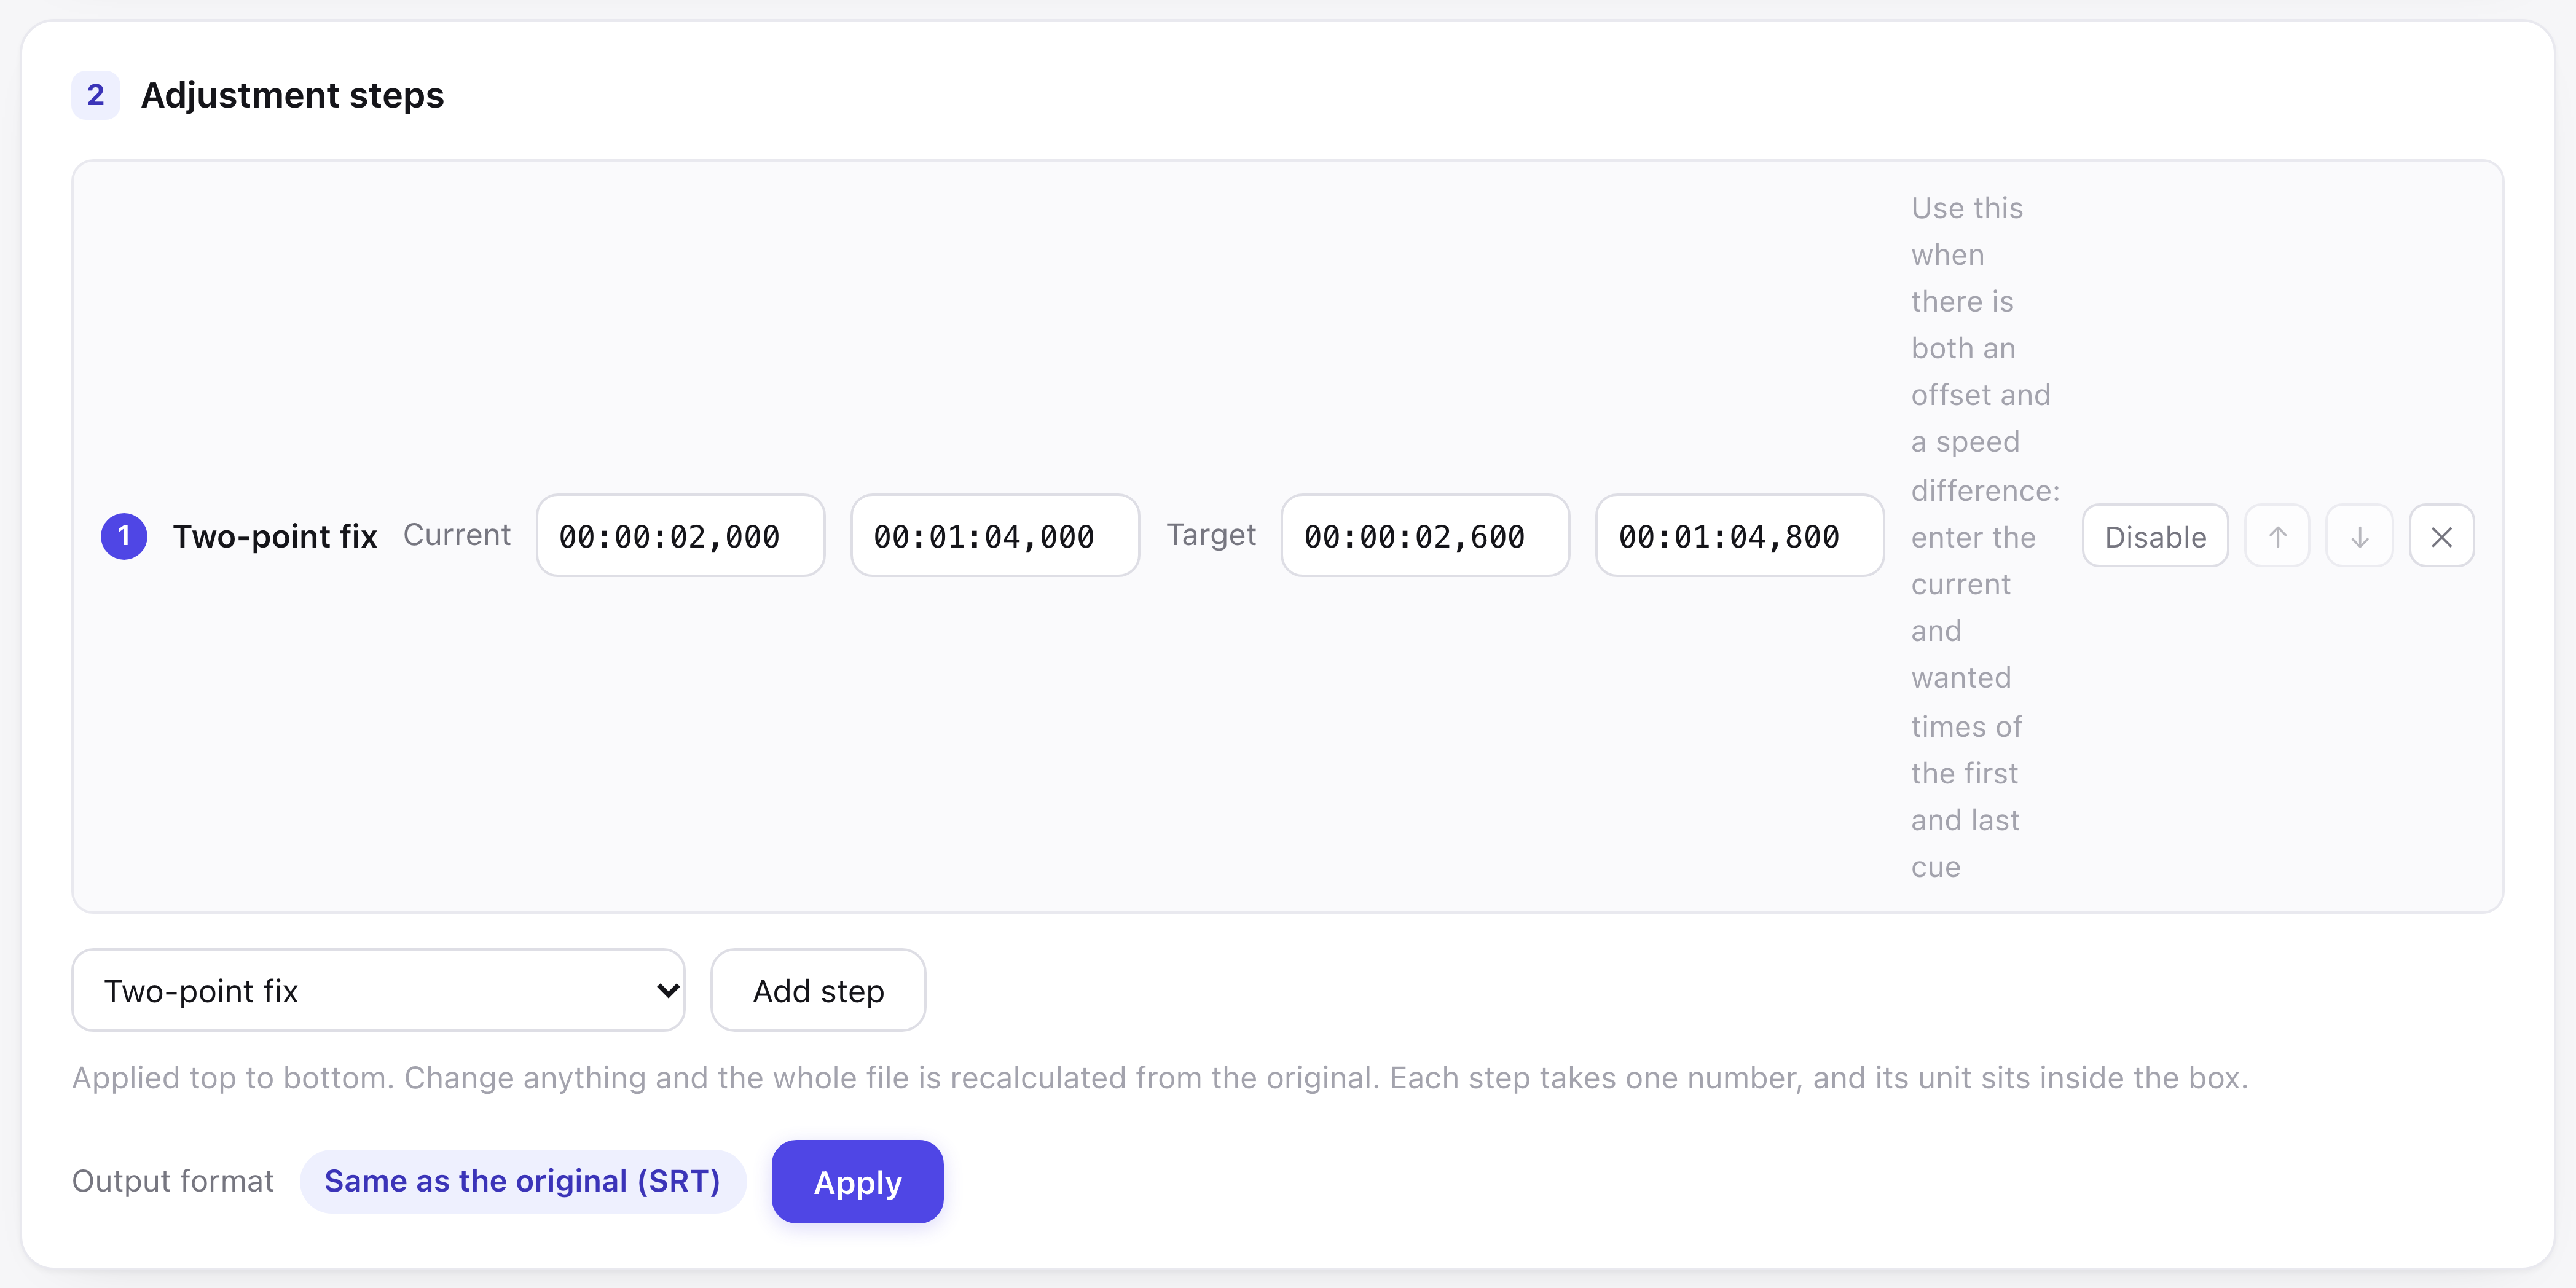Remove the Two-point fix step
The width and height of the screenshot is (2576, 1288).
[2441, 536]
